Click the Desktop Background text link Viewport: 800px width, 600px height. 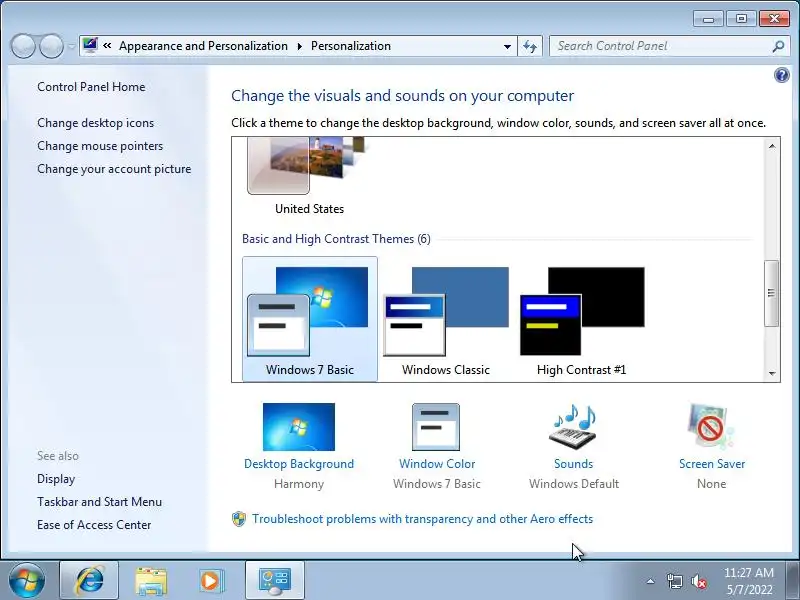point(299,464)
